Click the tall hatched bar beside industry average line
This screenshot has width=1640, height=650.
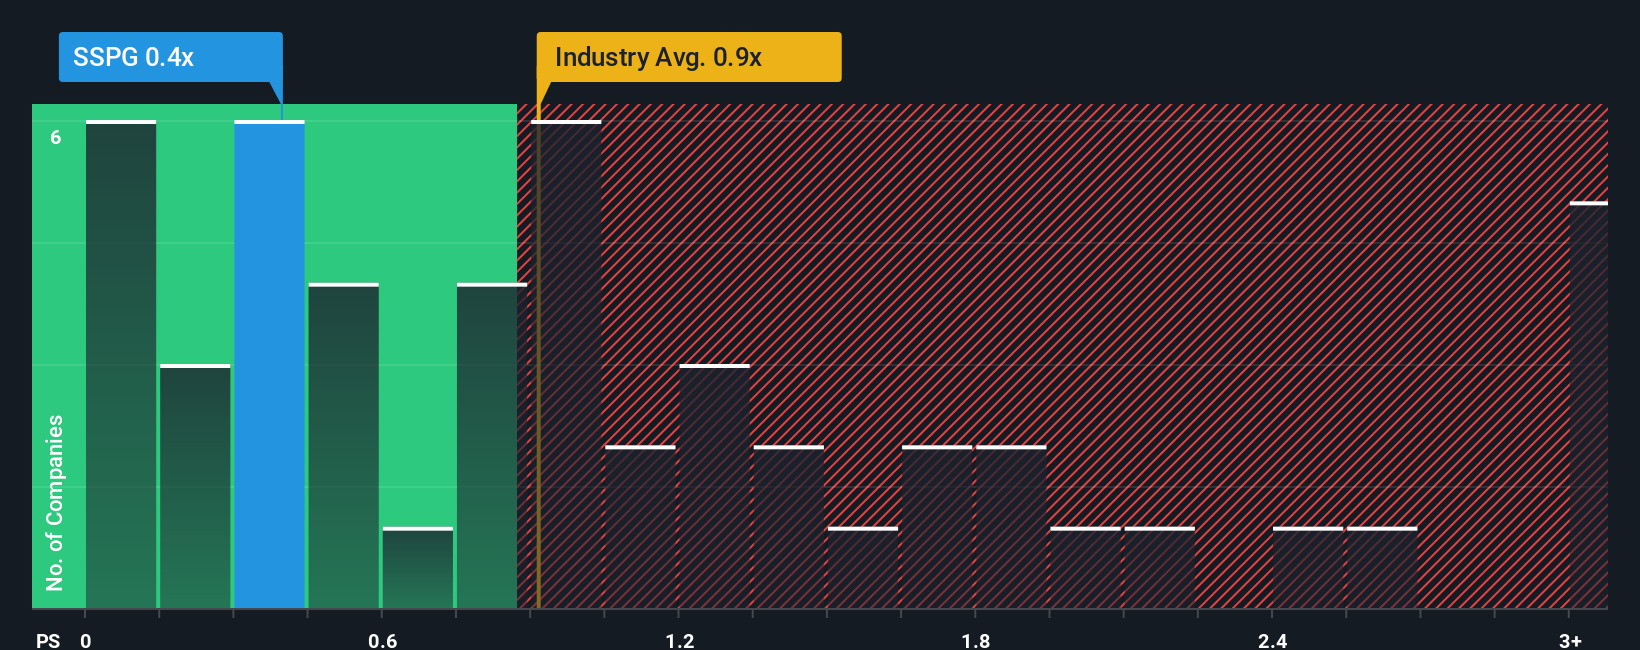pyautogui.click(x=566, y=364)
